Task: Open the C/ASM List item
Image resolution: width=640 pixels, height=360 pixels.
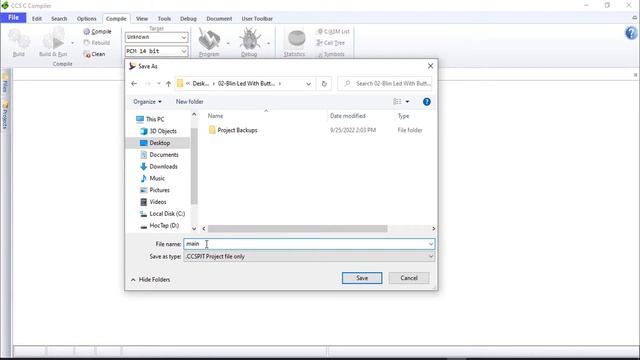Action: (x=333, y=31)
